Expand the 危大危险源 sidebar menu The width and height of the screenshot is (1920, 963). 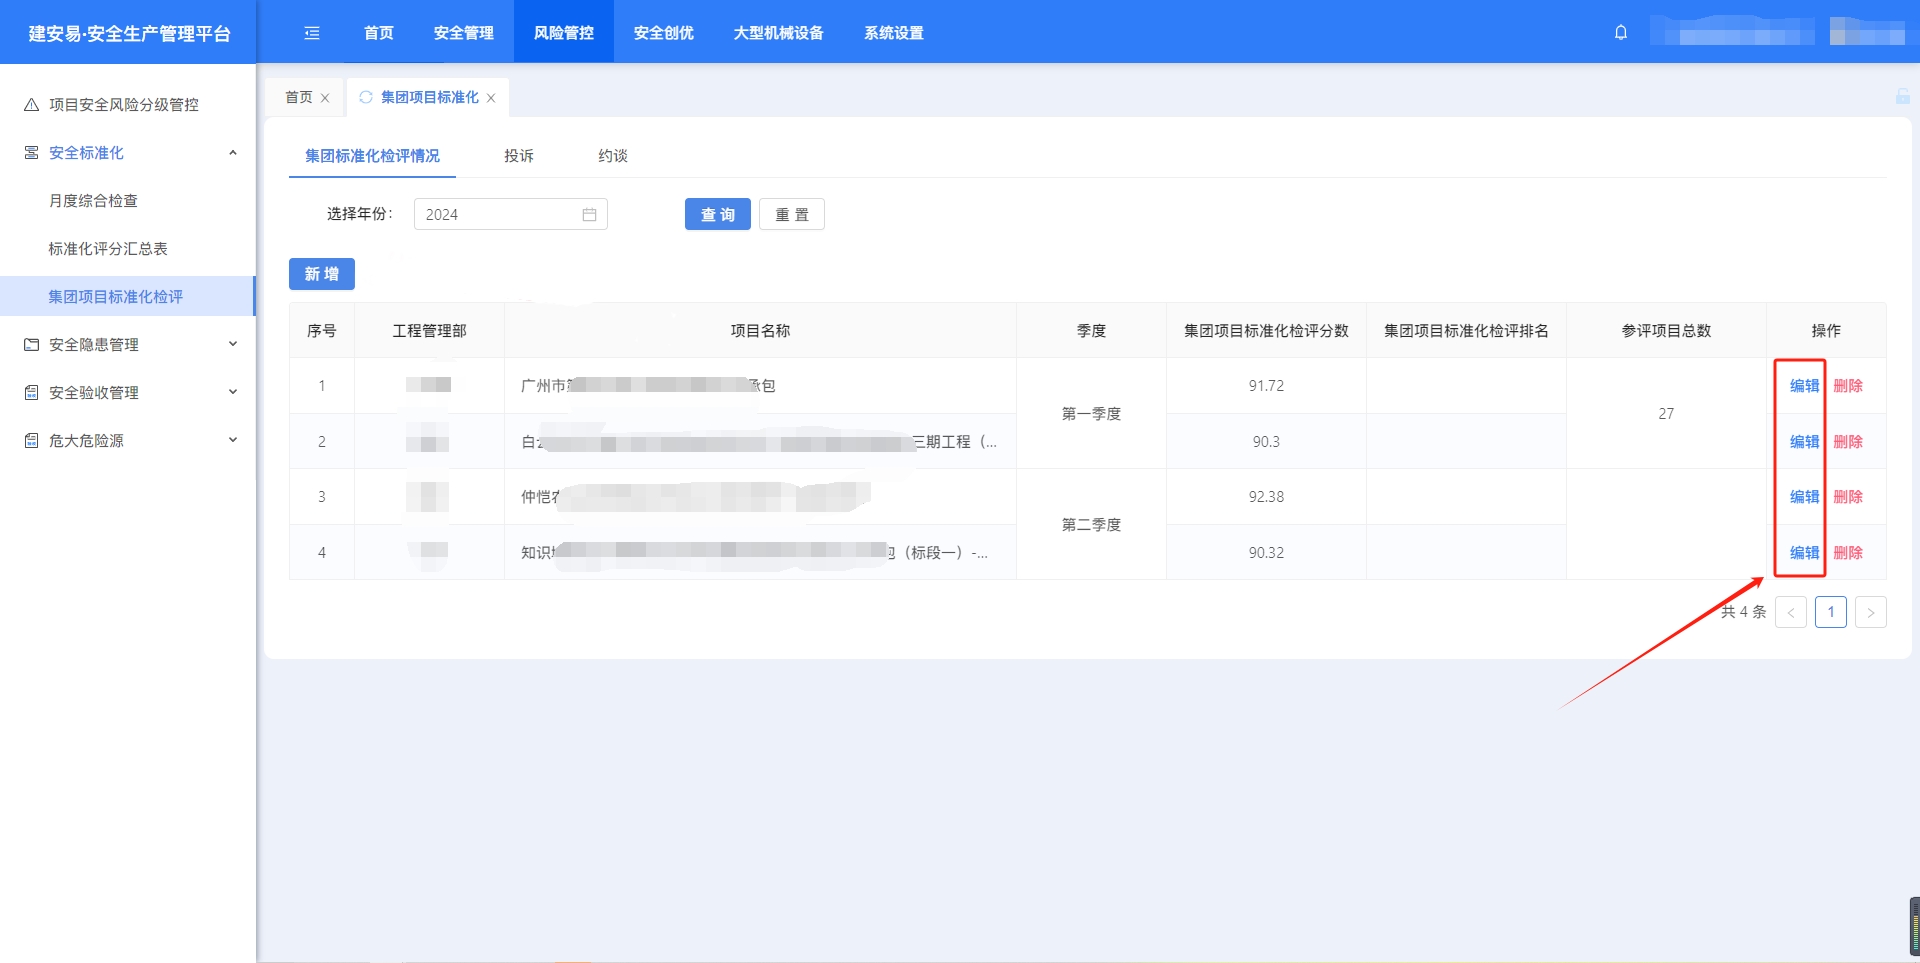(x=233, y=441)
